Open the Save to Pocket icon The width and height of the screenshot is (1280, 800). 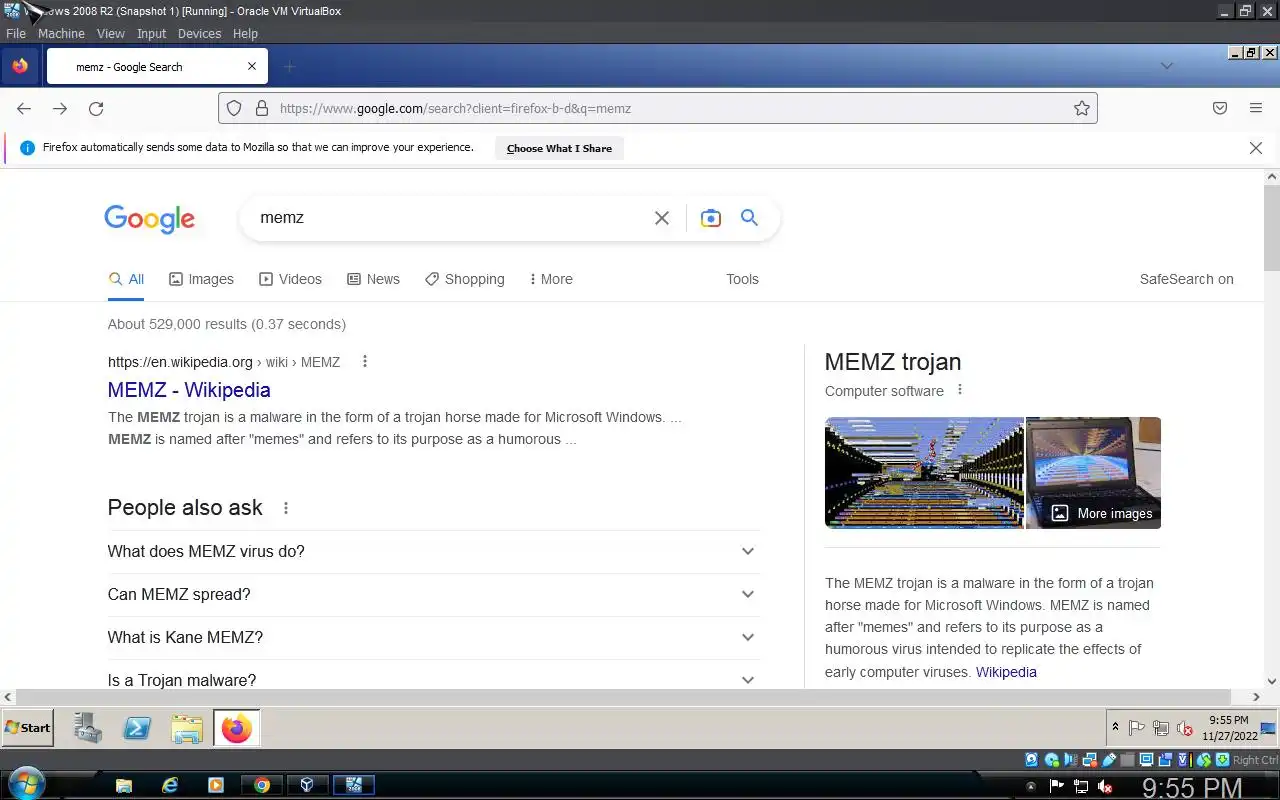1220,108
